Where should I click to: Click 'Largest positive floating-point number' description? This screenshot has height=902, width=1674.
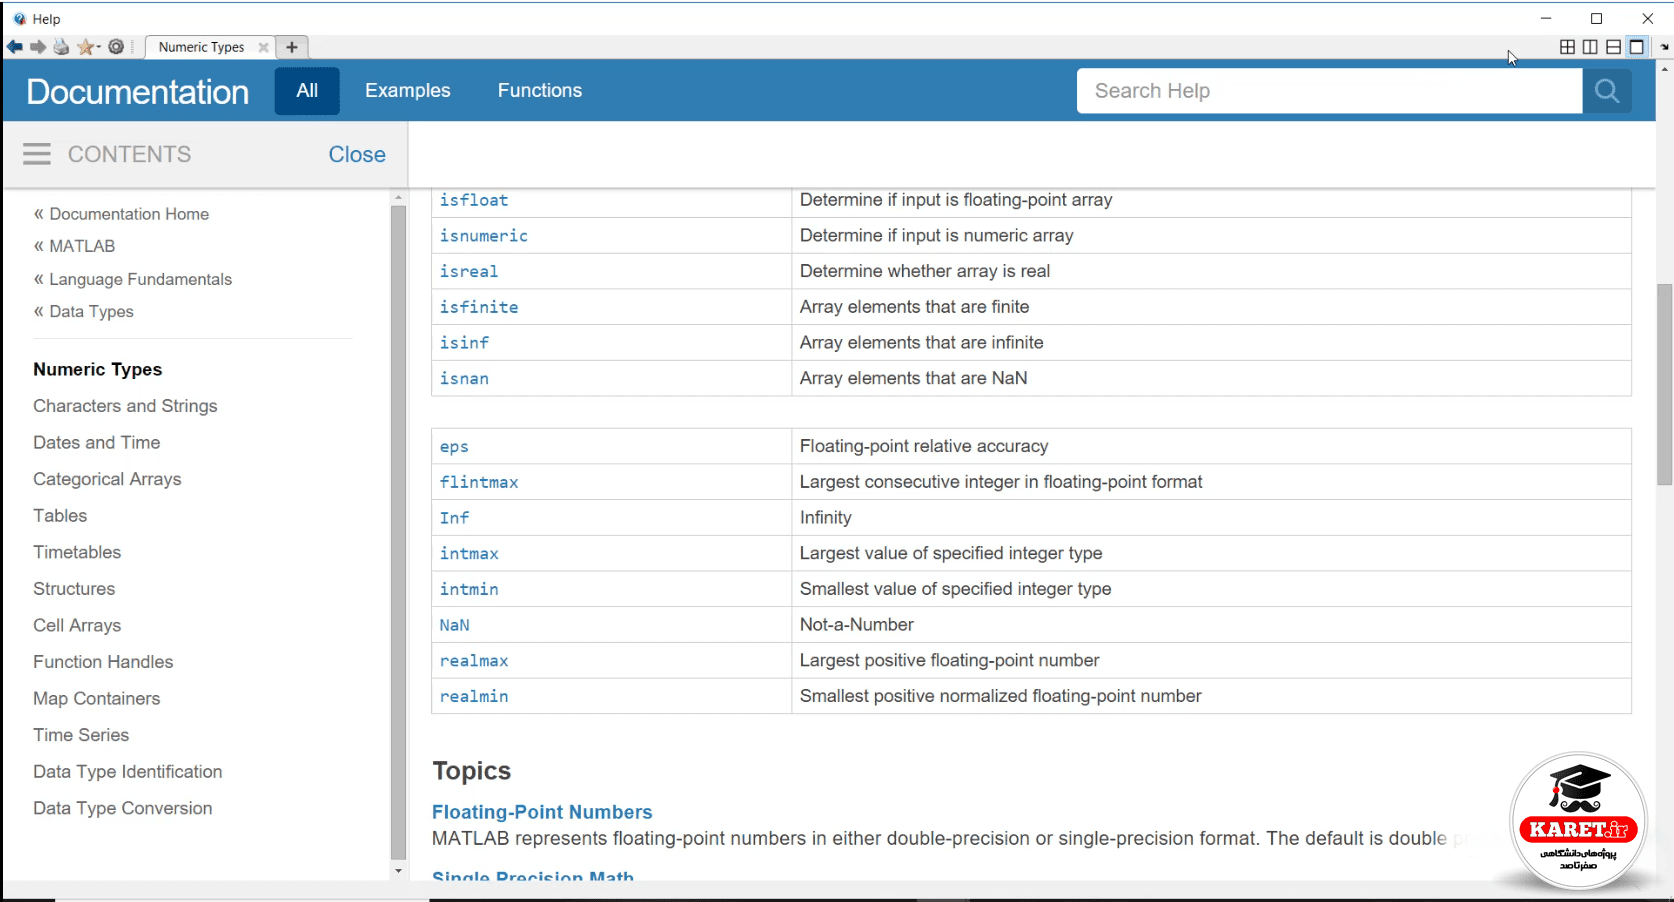pyautogui.click(x=949, y=661)
